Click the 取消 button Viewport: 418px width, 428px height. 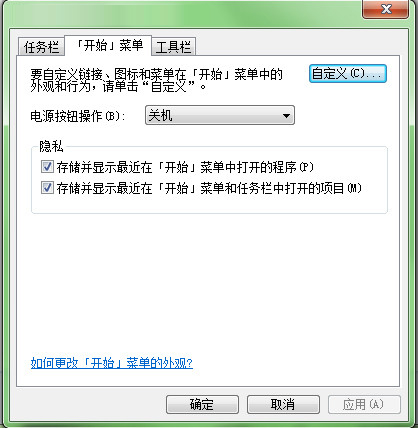click(x=283, y=405)
